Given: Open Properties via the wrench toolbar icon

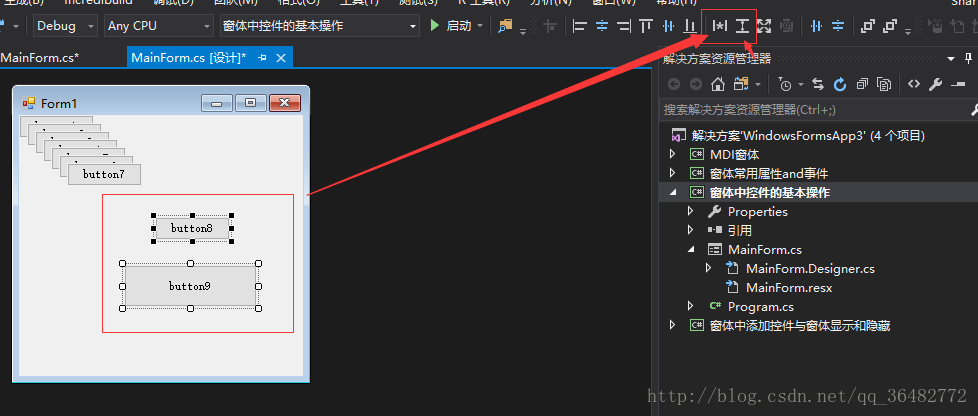Looking at the screenshot, I should tap(935, 84).
